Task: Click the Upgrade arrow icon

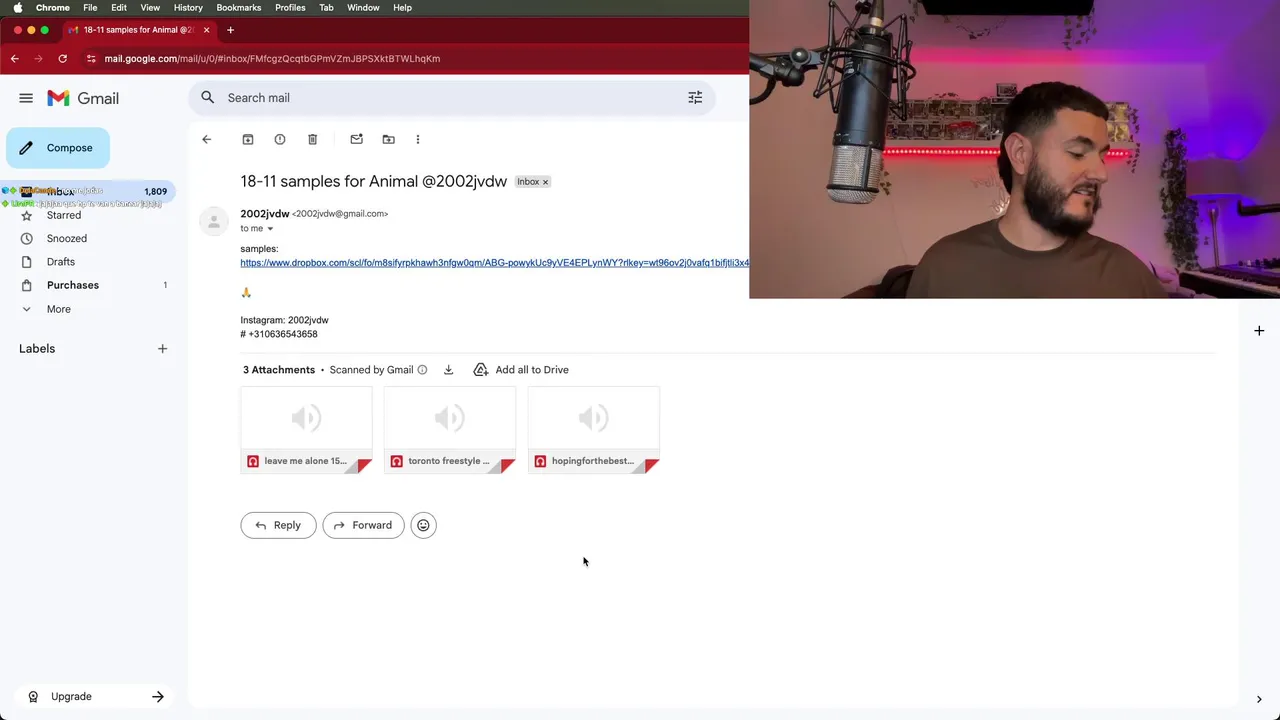Action: [158, 696]
